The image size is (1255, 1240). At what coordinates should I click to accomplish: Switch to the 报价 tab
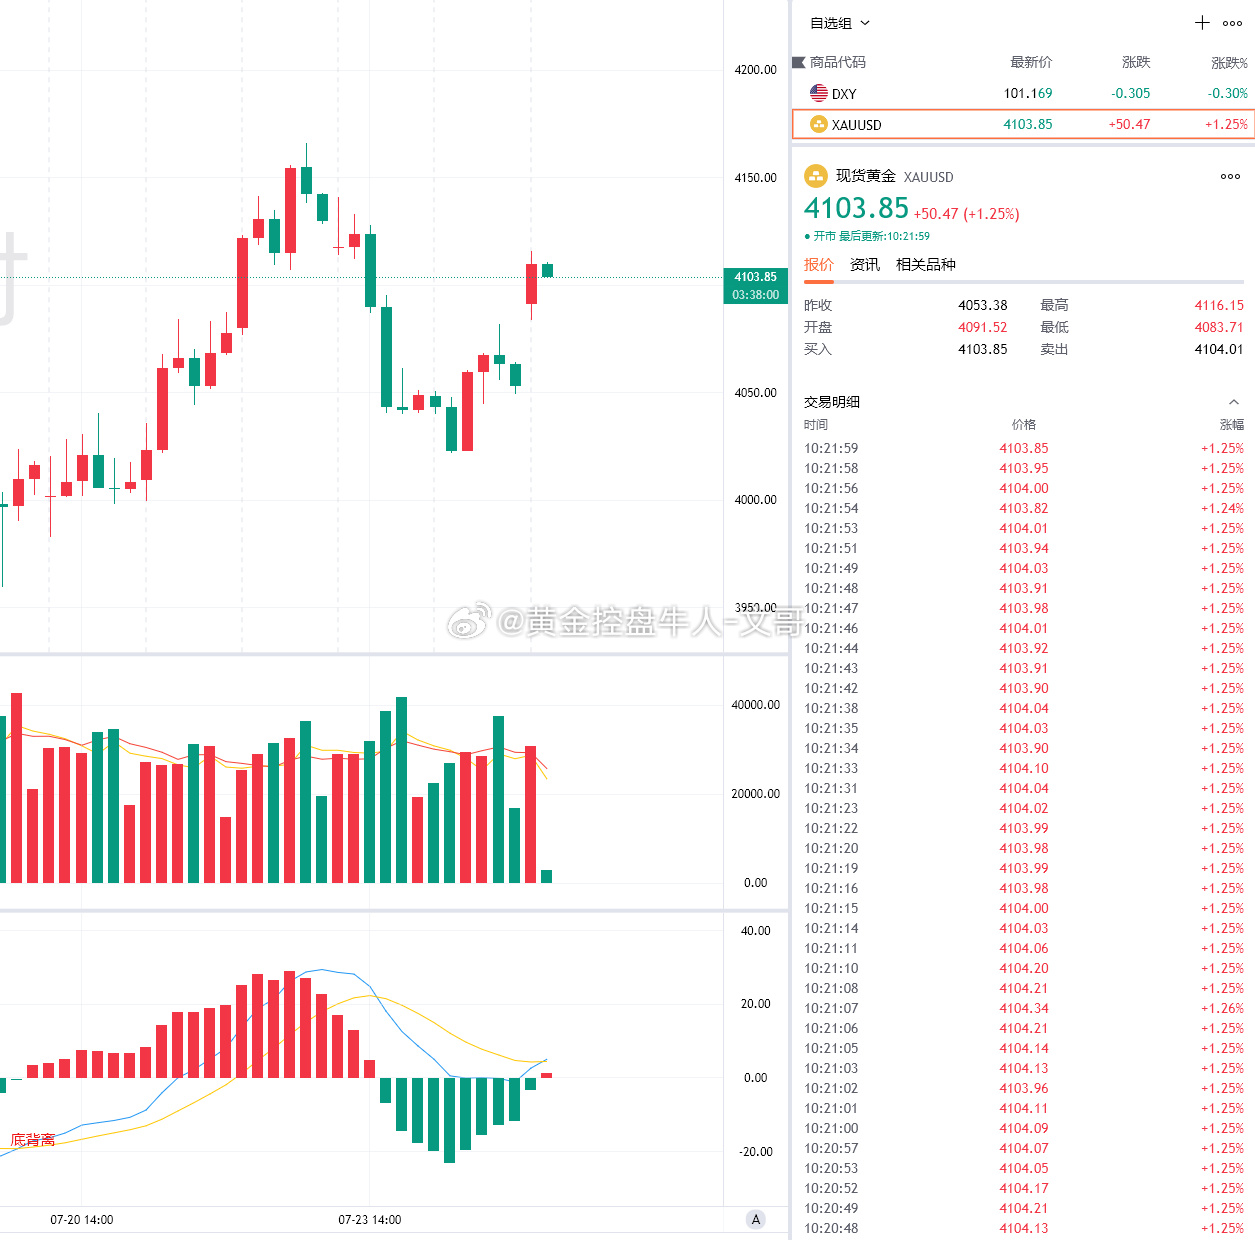[818, 264]
